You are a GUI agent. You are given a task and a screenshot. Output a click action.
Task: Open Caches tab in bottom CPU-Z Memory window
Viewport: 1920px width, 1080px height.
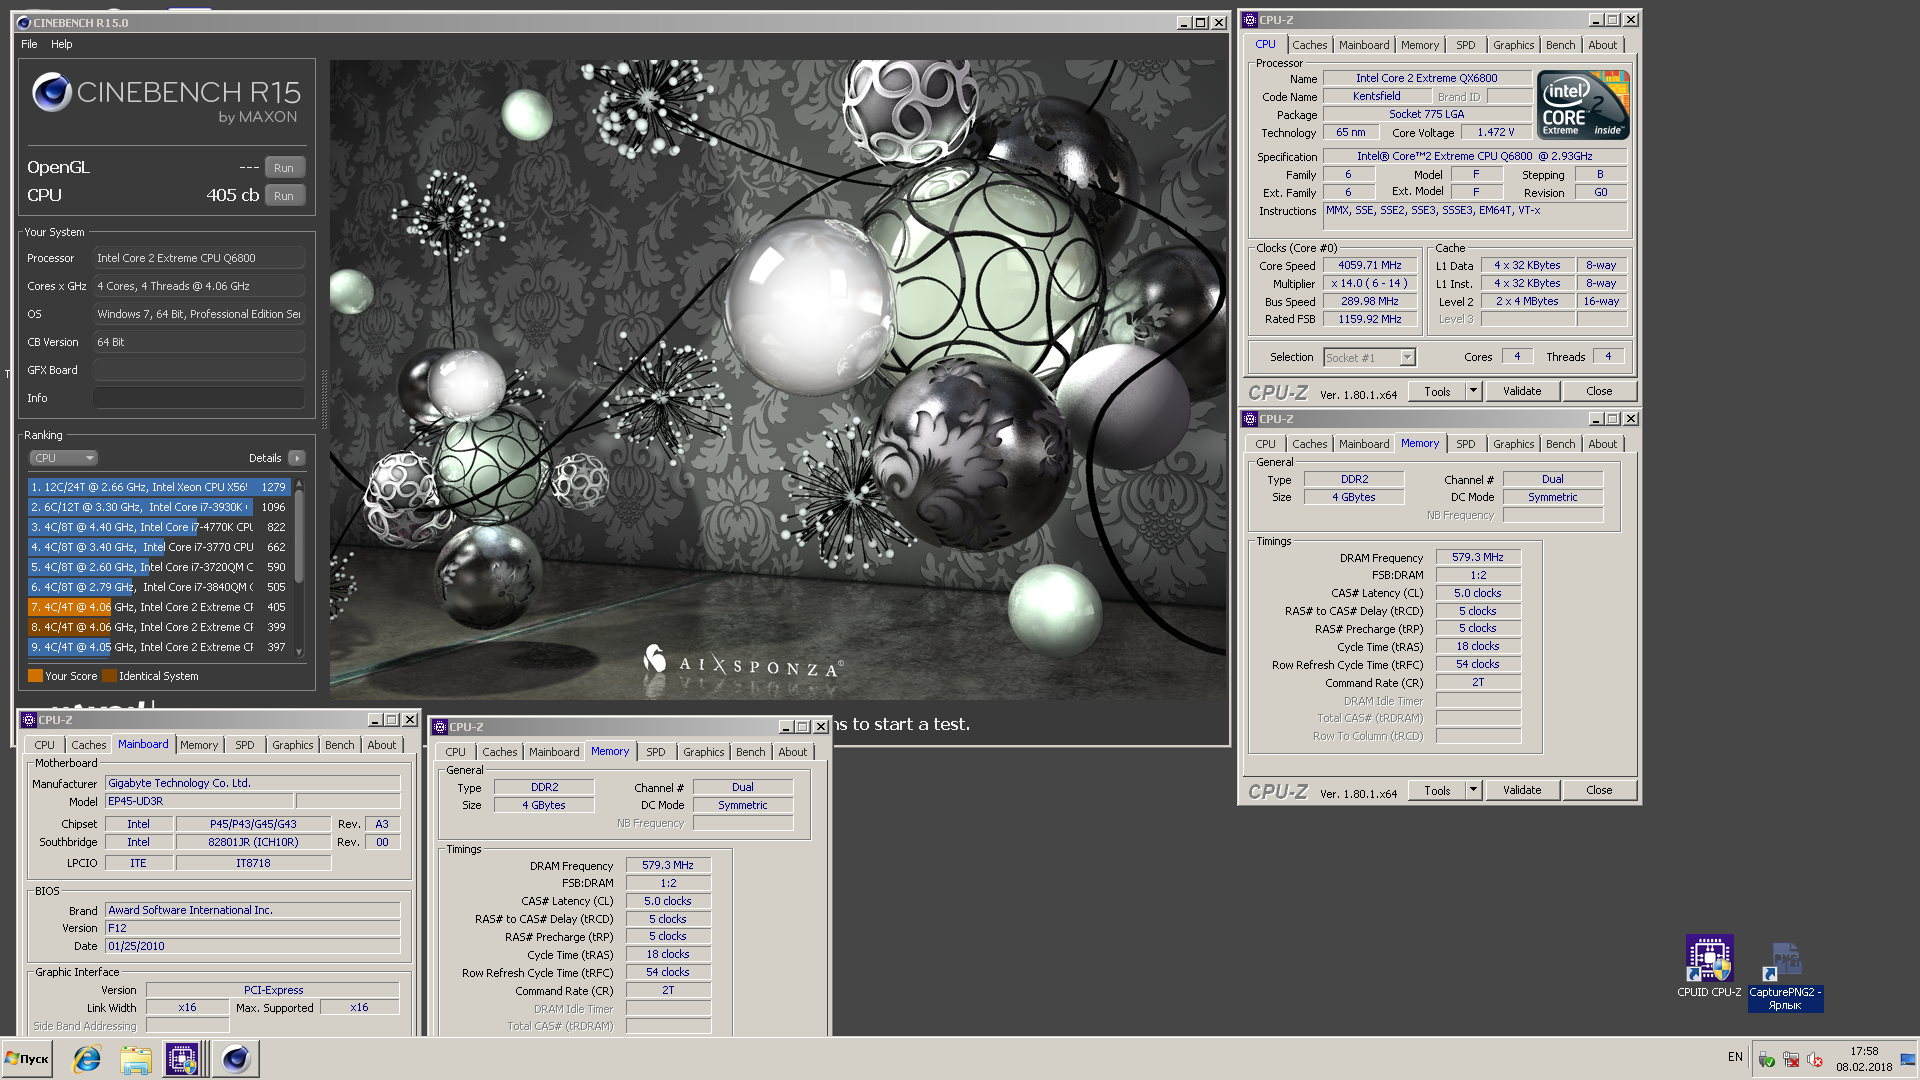pyautogui.click(x=499, y=752)
